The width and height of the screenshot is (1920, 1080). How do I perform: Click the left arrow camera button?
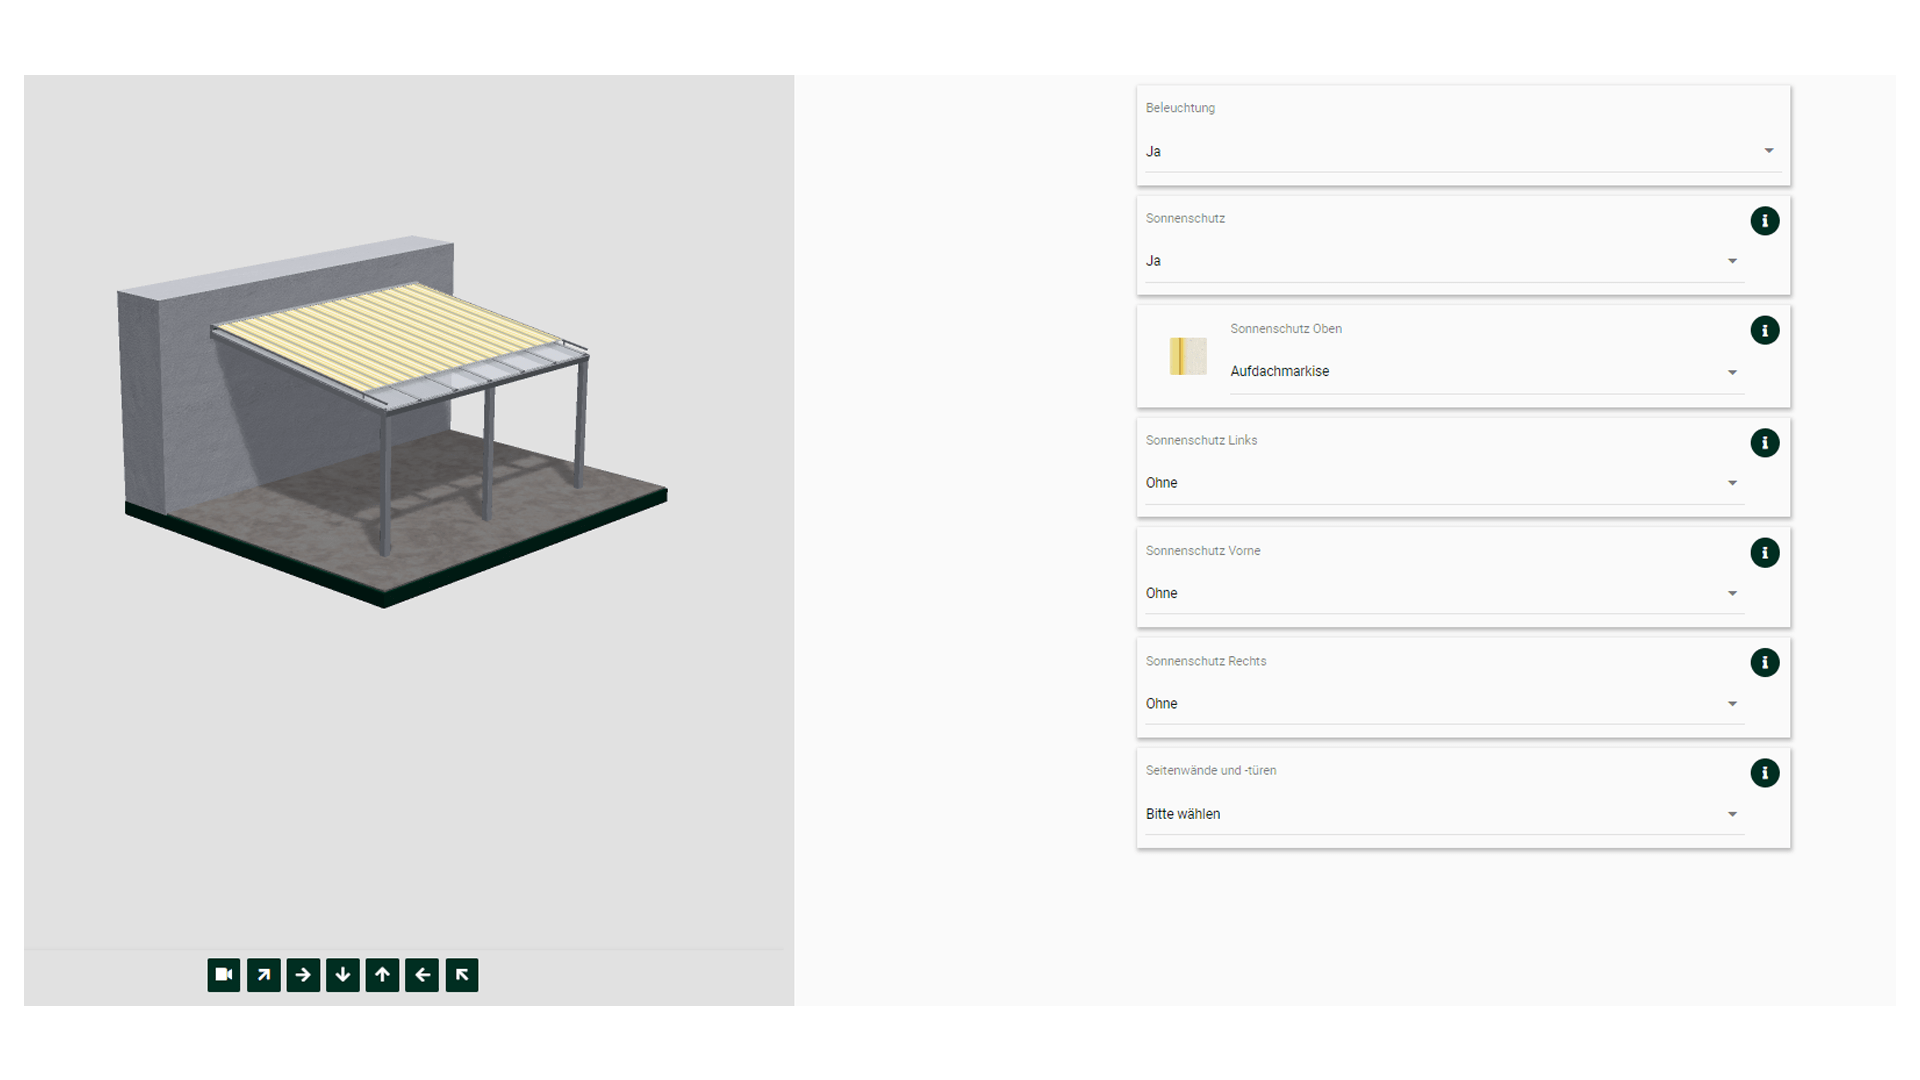pos(422,975)
